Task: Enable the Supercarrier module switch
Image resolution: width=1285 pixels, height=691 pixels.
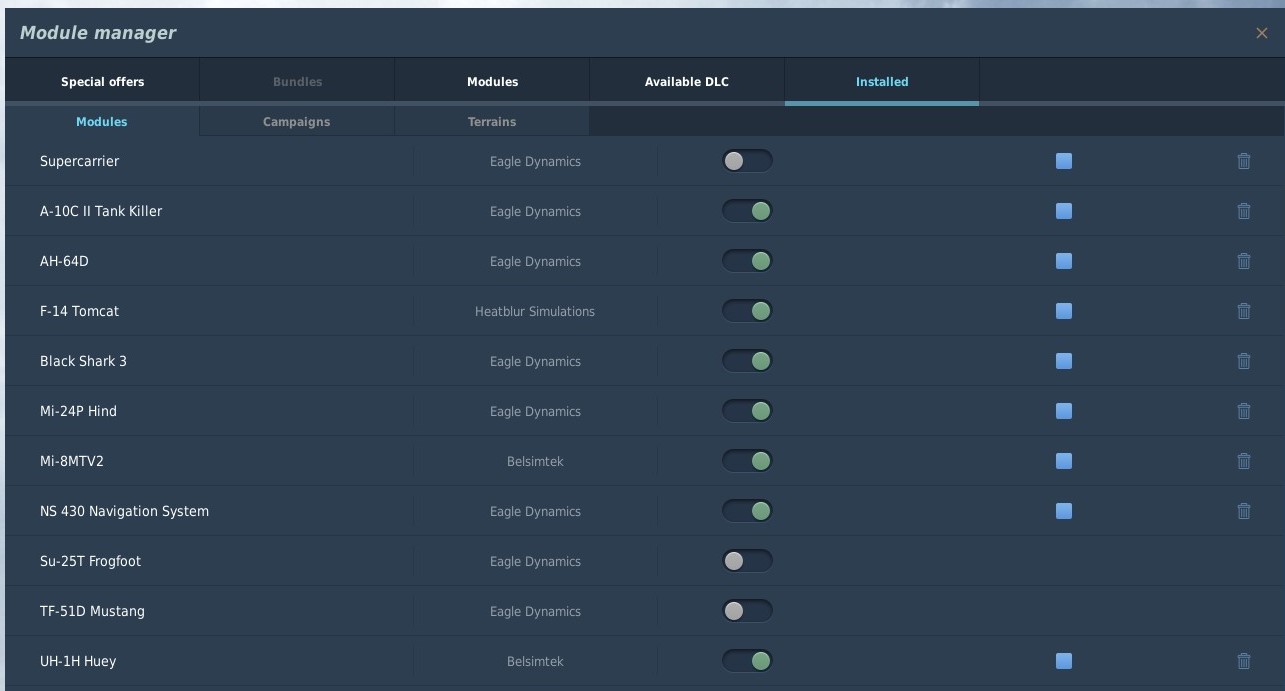Action: pos(747,161)
